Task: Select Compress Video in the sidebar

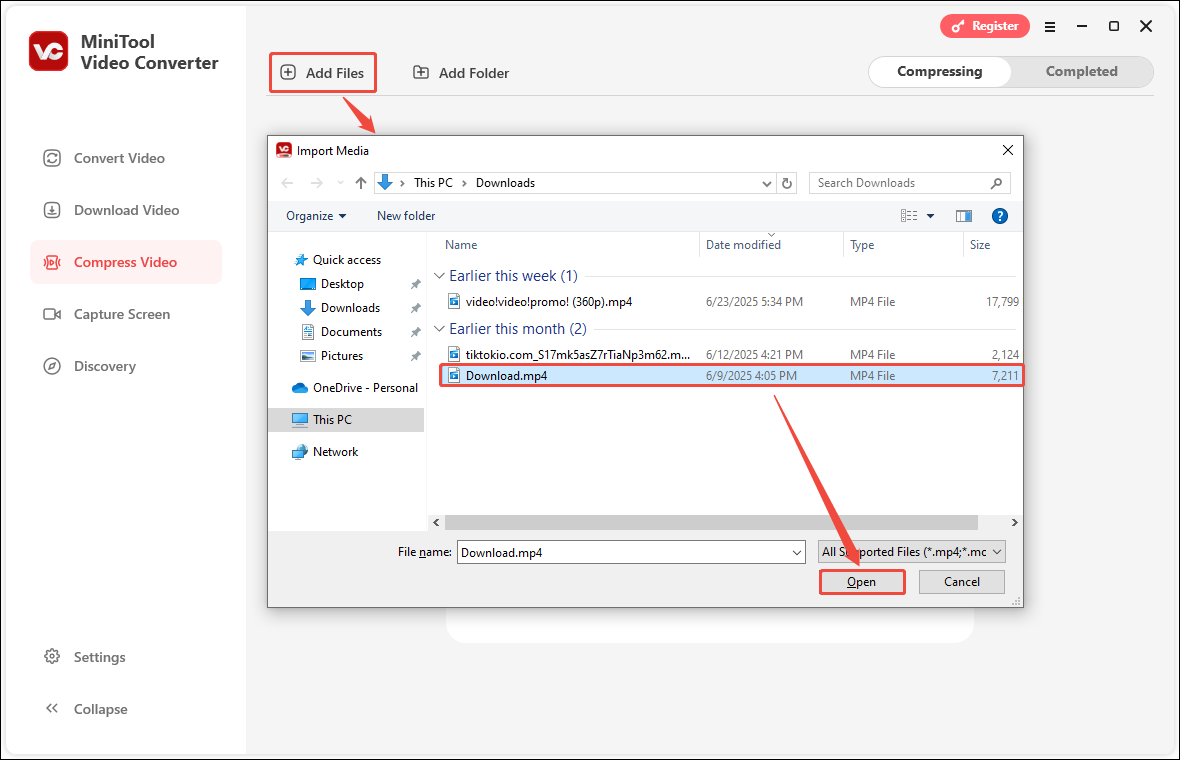Action: point(126,262)
